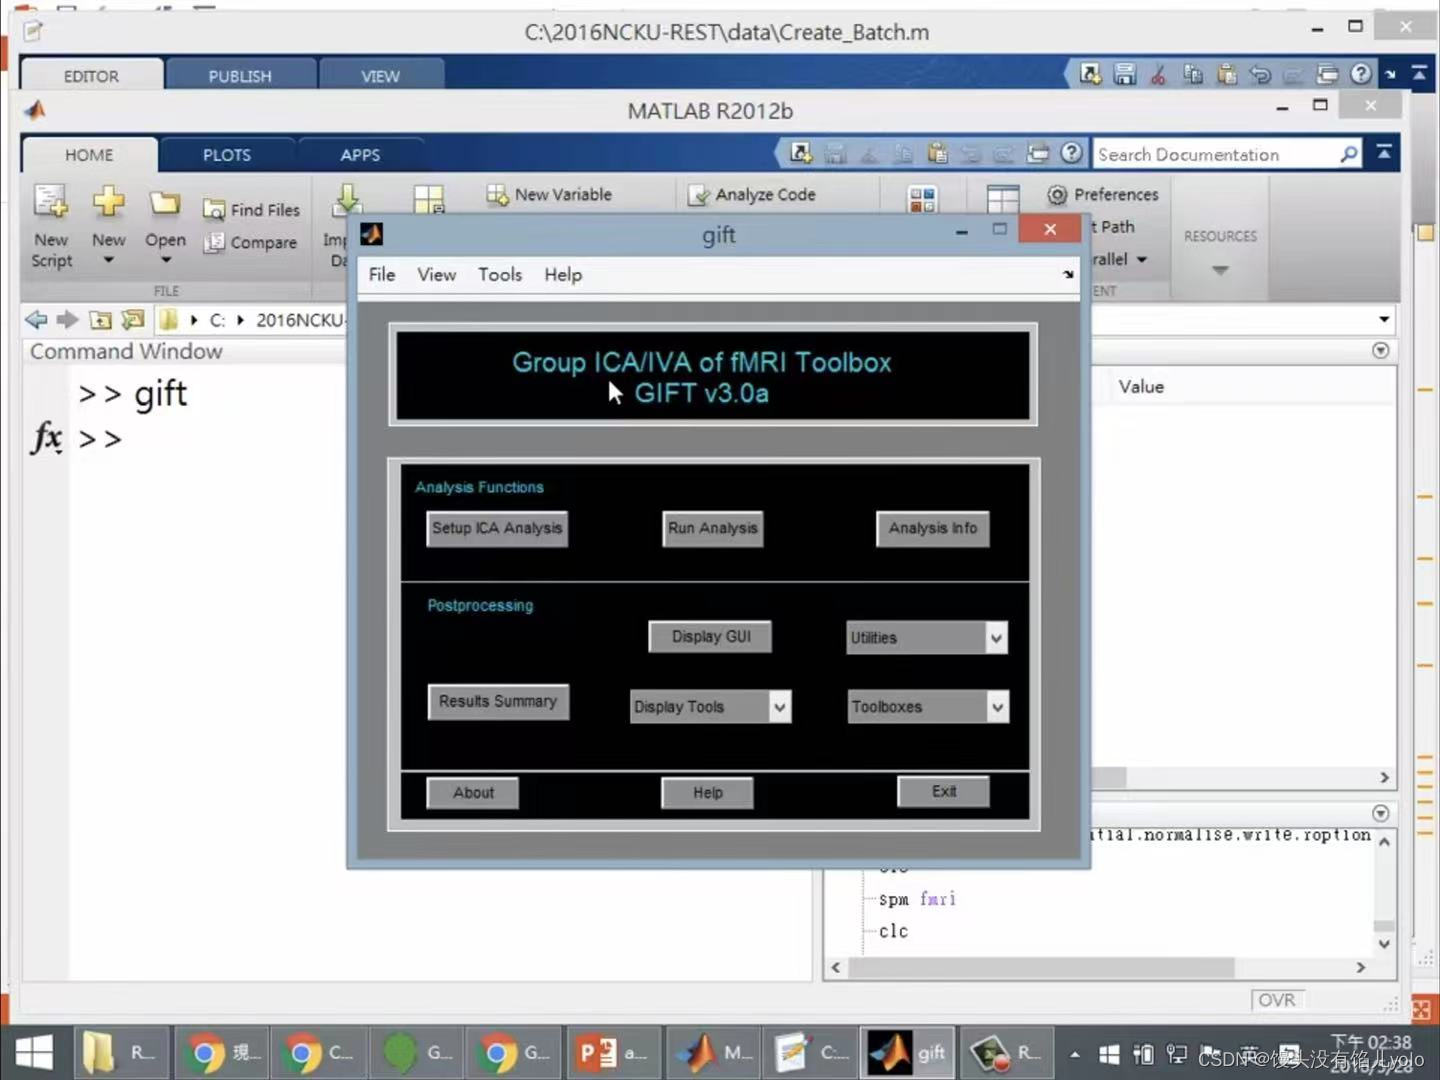Collapse the MATLAB toolstrip
1440x1080 pixels.
click(1384, 153)
